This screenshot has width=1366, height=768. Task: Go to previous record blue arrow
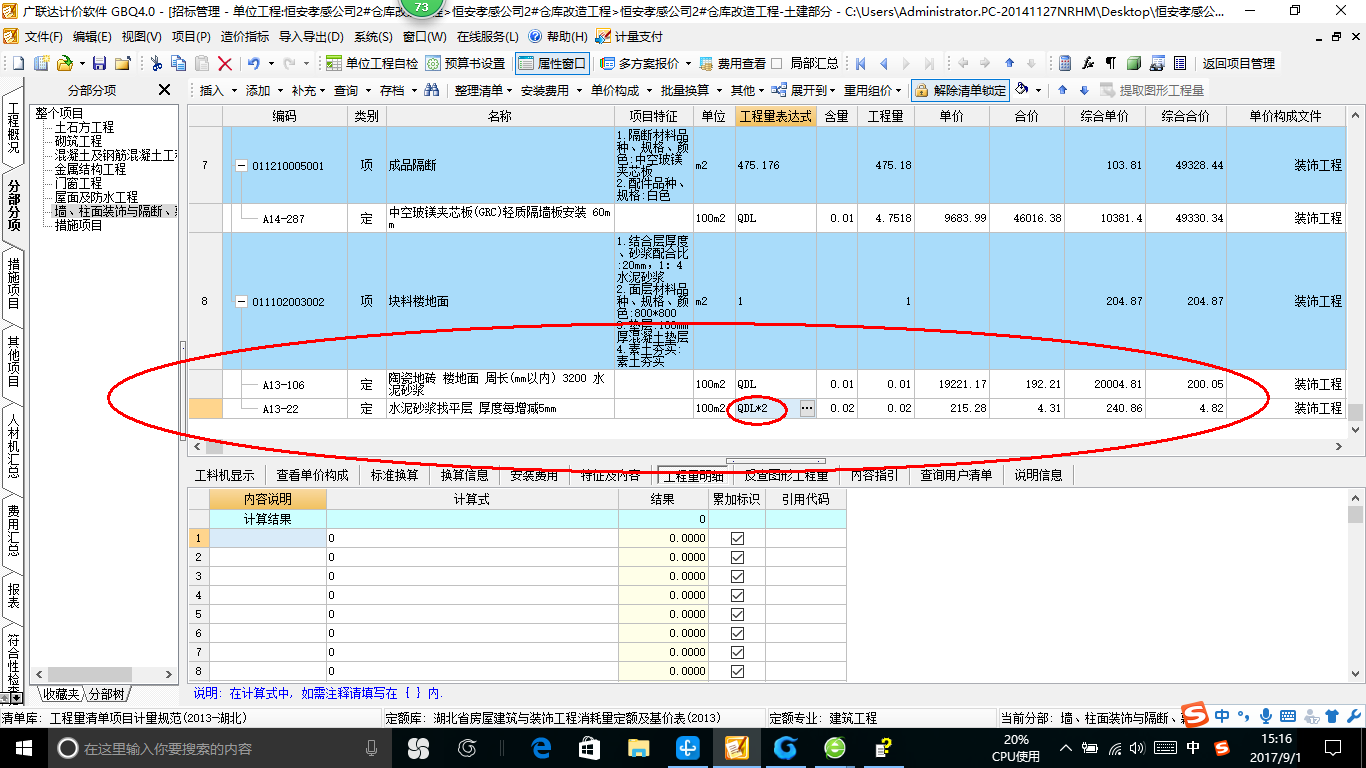coord(883,63)
